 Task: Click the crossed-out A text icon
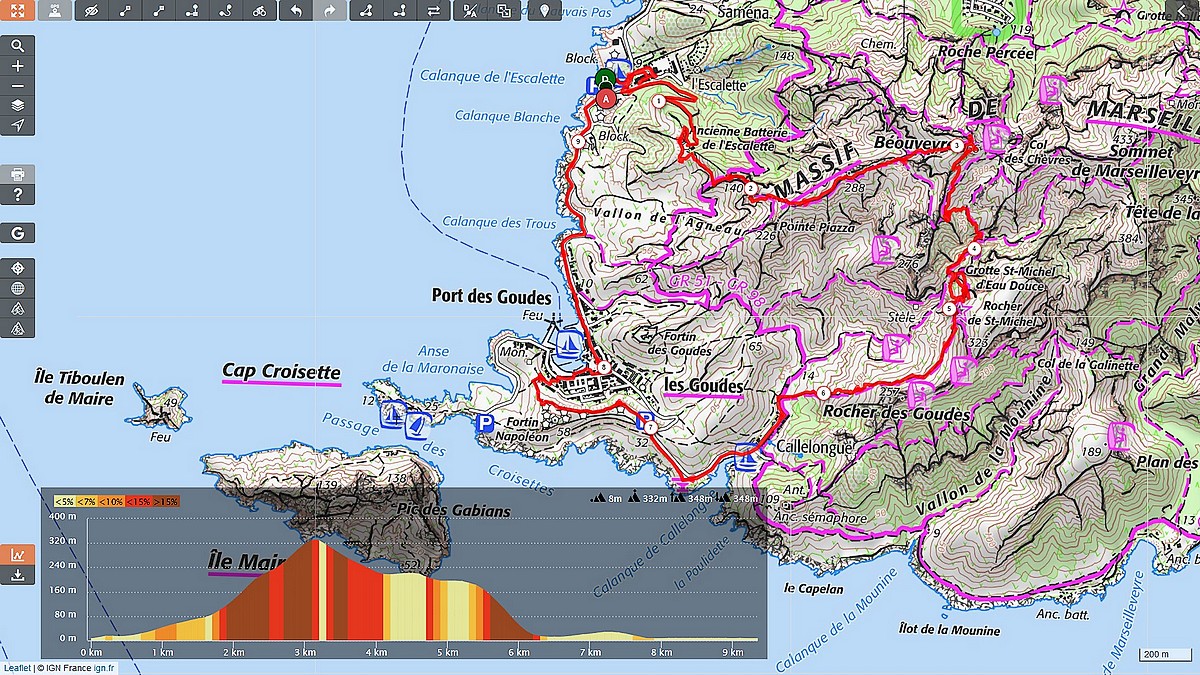(x=470, y=11)
